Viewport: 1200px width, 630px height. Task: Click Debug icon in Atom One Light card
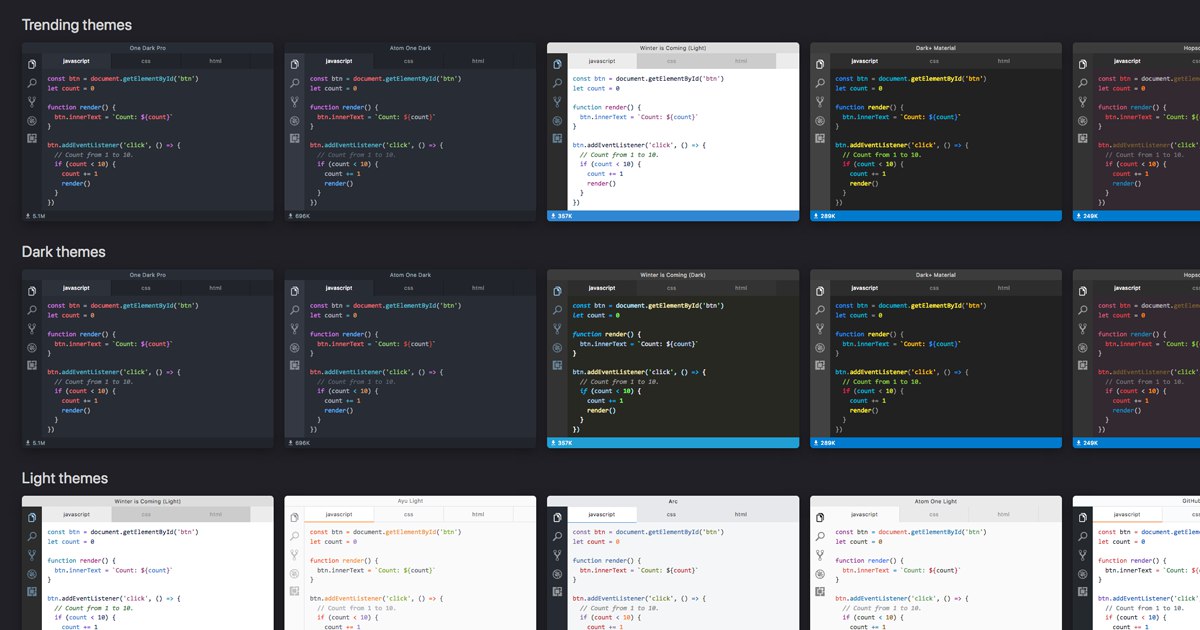[820, 574]
